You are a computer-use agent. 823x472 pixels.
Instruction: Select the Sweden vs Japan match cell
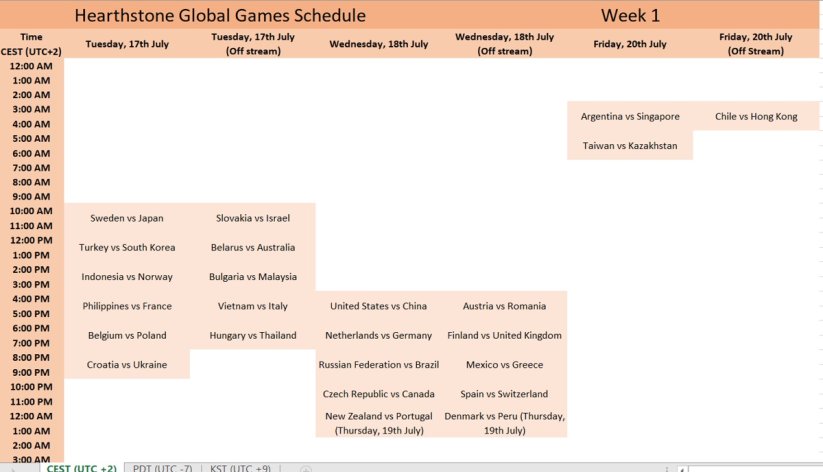click(127, 218)
